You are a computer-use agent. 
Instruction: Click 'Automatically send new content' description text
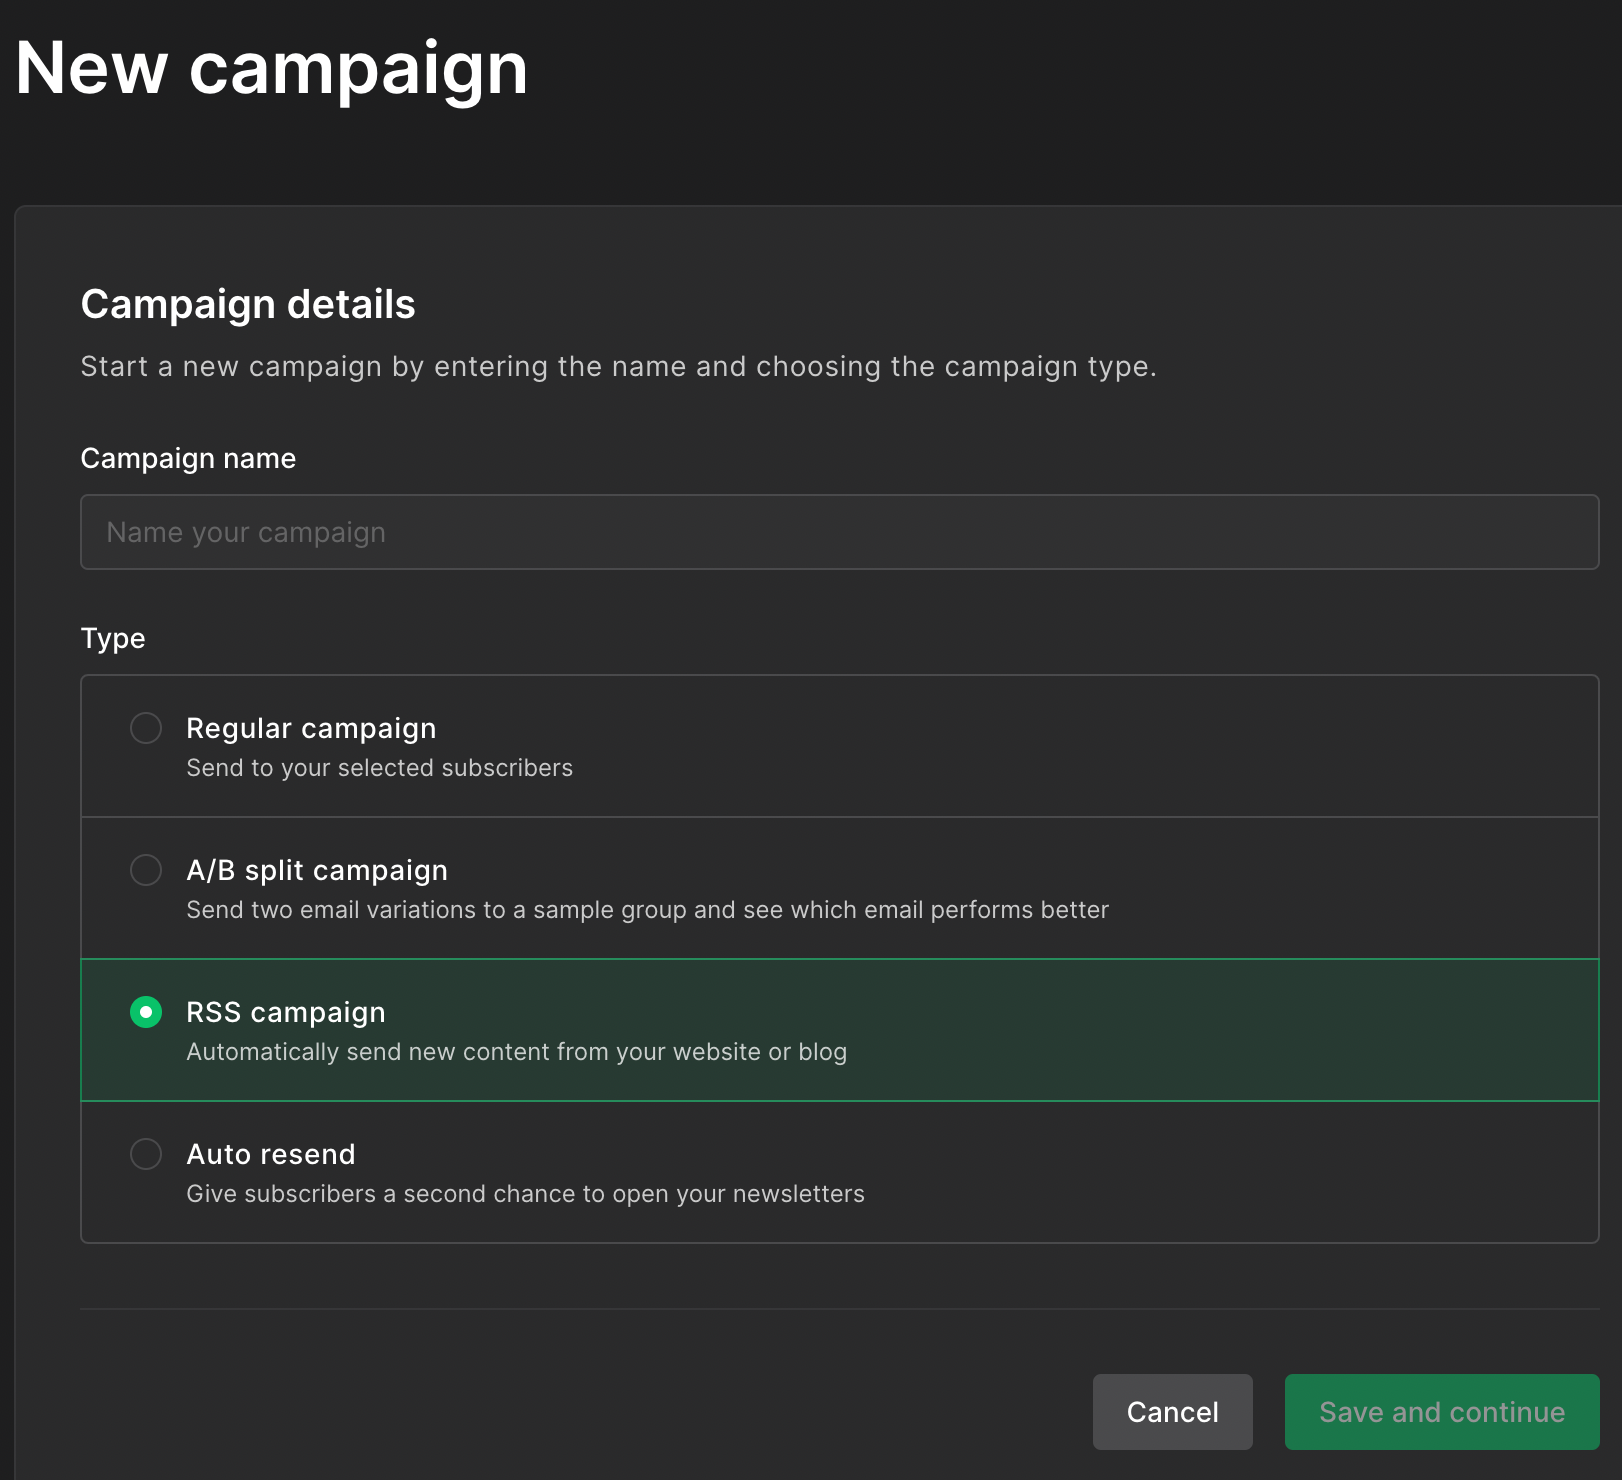[x=516, y=1052]
